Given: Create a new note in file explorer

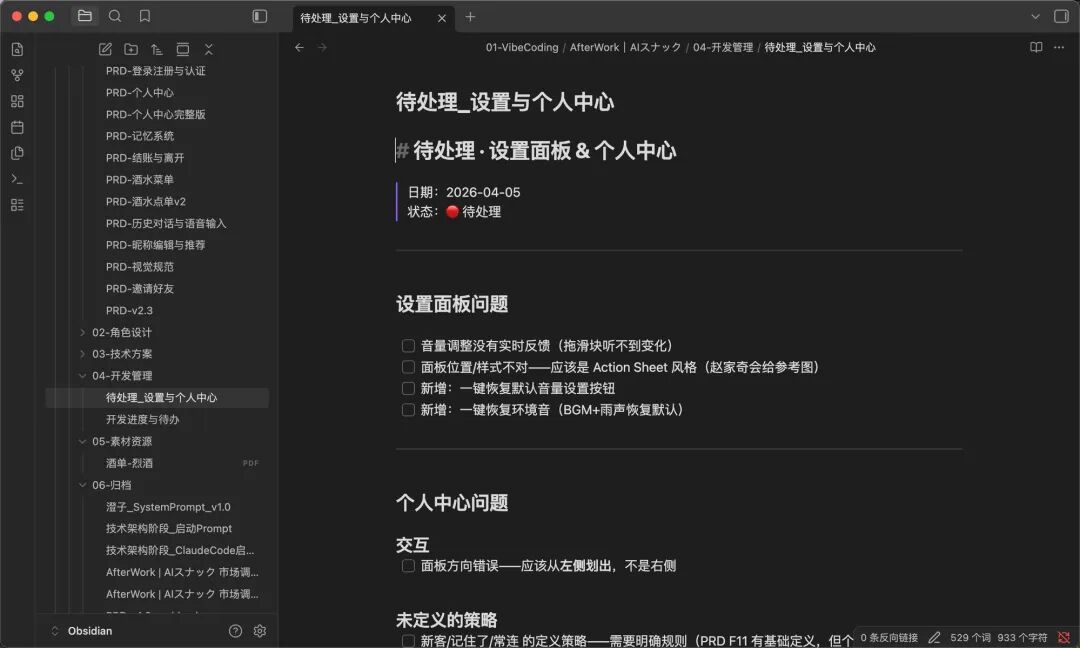Looking at the screenshot, I should point(105,49).
